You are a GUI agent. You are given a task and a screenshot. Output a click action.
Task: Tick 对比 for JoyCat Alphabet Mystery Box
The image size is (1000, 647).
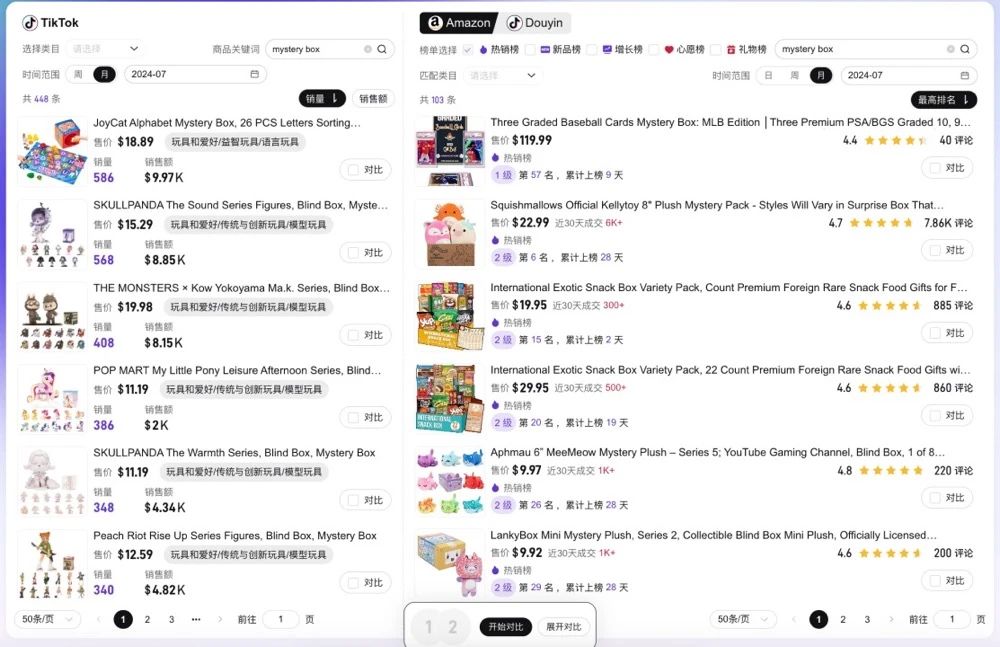352,170
